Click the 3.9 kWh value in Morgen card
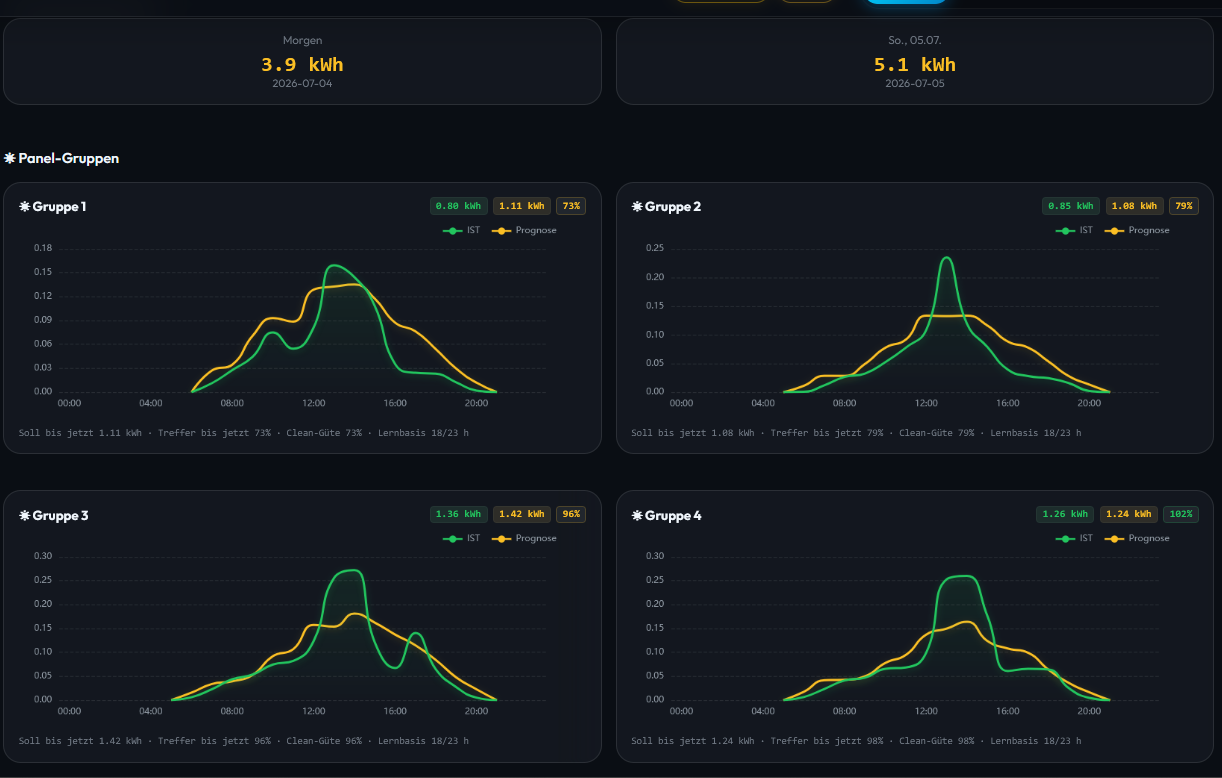Screen dimensions: 1222x778 coord(302,65)
